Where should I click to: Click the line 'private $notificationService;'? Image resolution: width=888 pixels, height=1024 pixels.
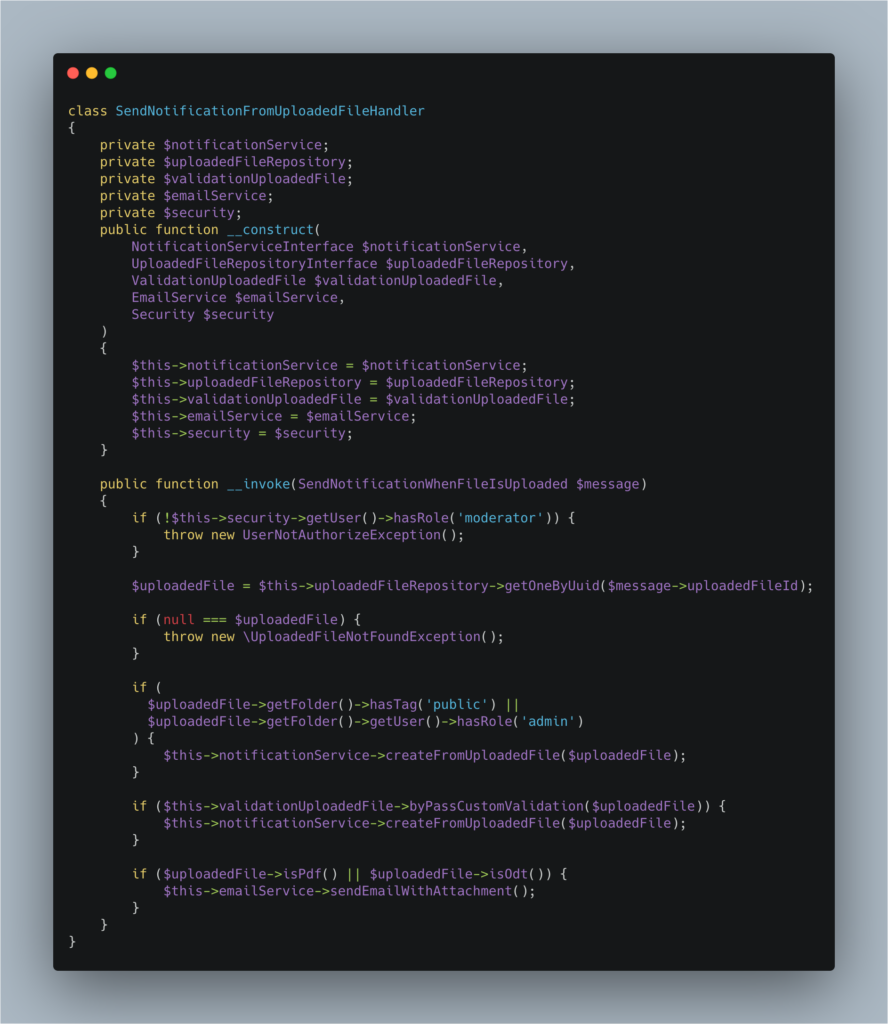pyautogui.click(x=214, y=145)
